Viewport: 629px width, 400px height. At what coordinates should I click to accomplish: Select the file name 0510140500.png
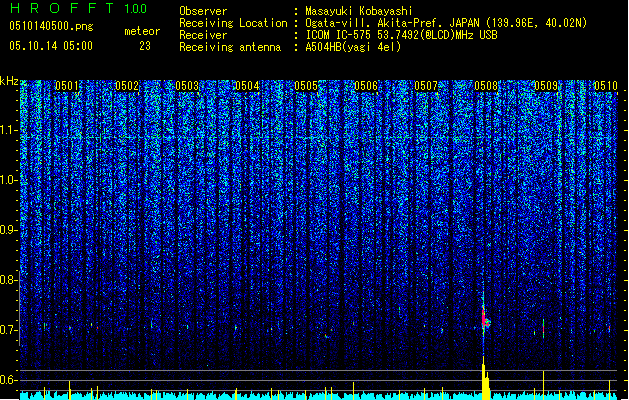(51, 26)
